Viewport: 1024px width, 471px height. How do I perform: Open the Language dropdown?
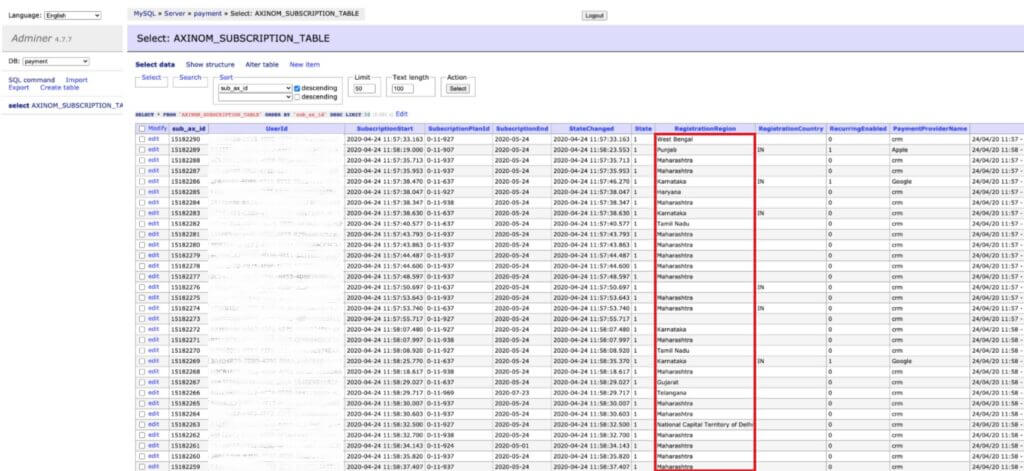point(72,15)
